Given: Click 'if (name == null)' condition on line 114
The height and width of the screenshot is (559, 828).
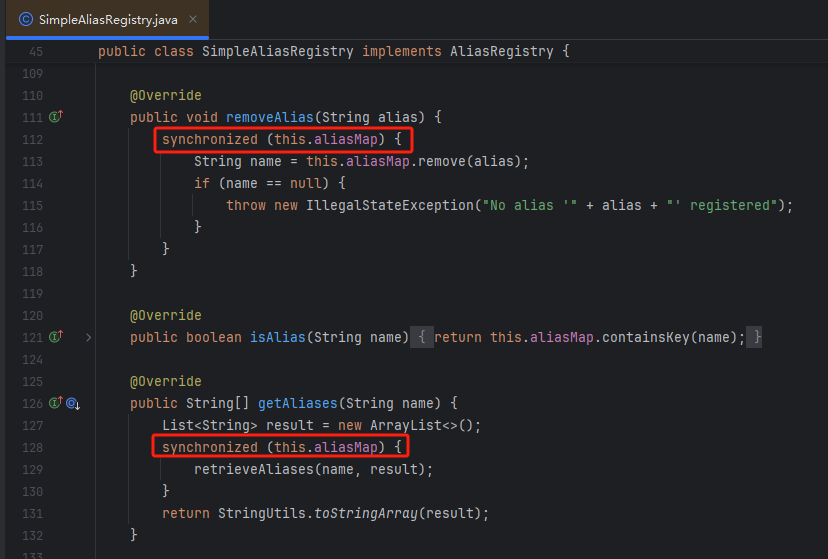Looking at the screenshot, I should [x=261, y=183].
